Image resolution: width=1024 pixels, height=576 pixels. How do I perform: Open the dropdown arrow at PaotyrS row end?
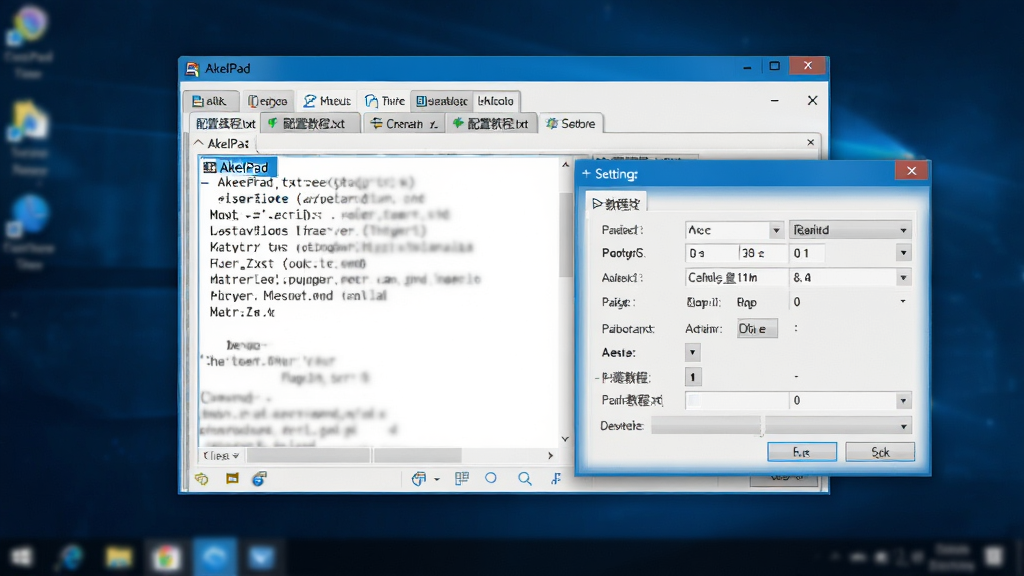pyautogui.click(x=903, y=253)
